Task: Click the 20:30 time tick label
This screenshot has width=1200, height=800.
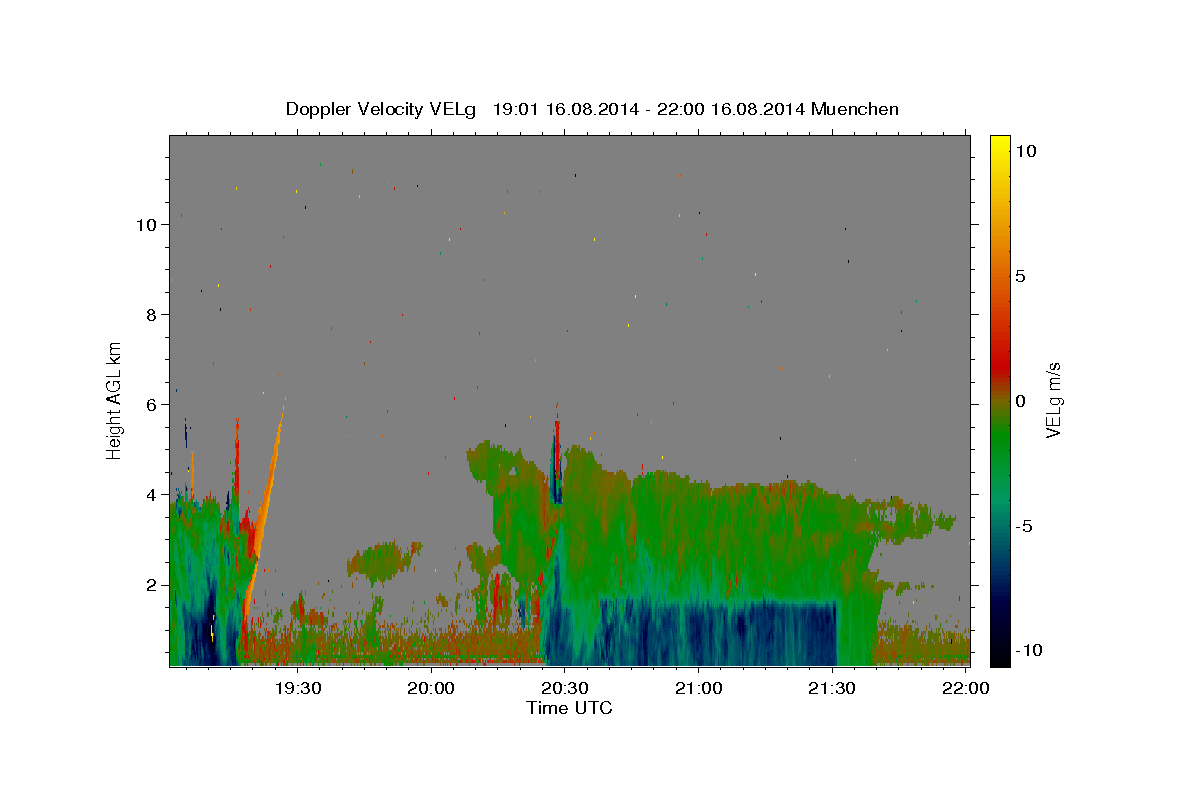Action: [x=564, y=688]
